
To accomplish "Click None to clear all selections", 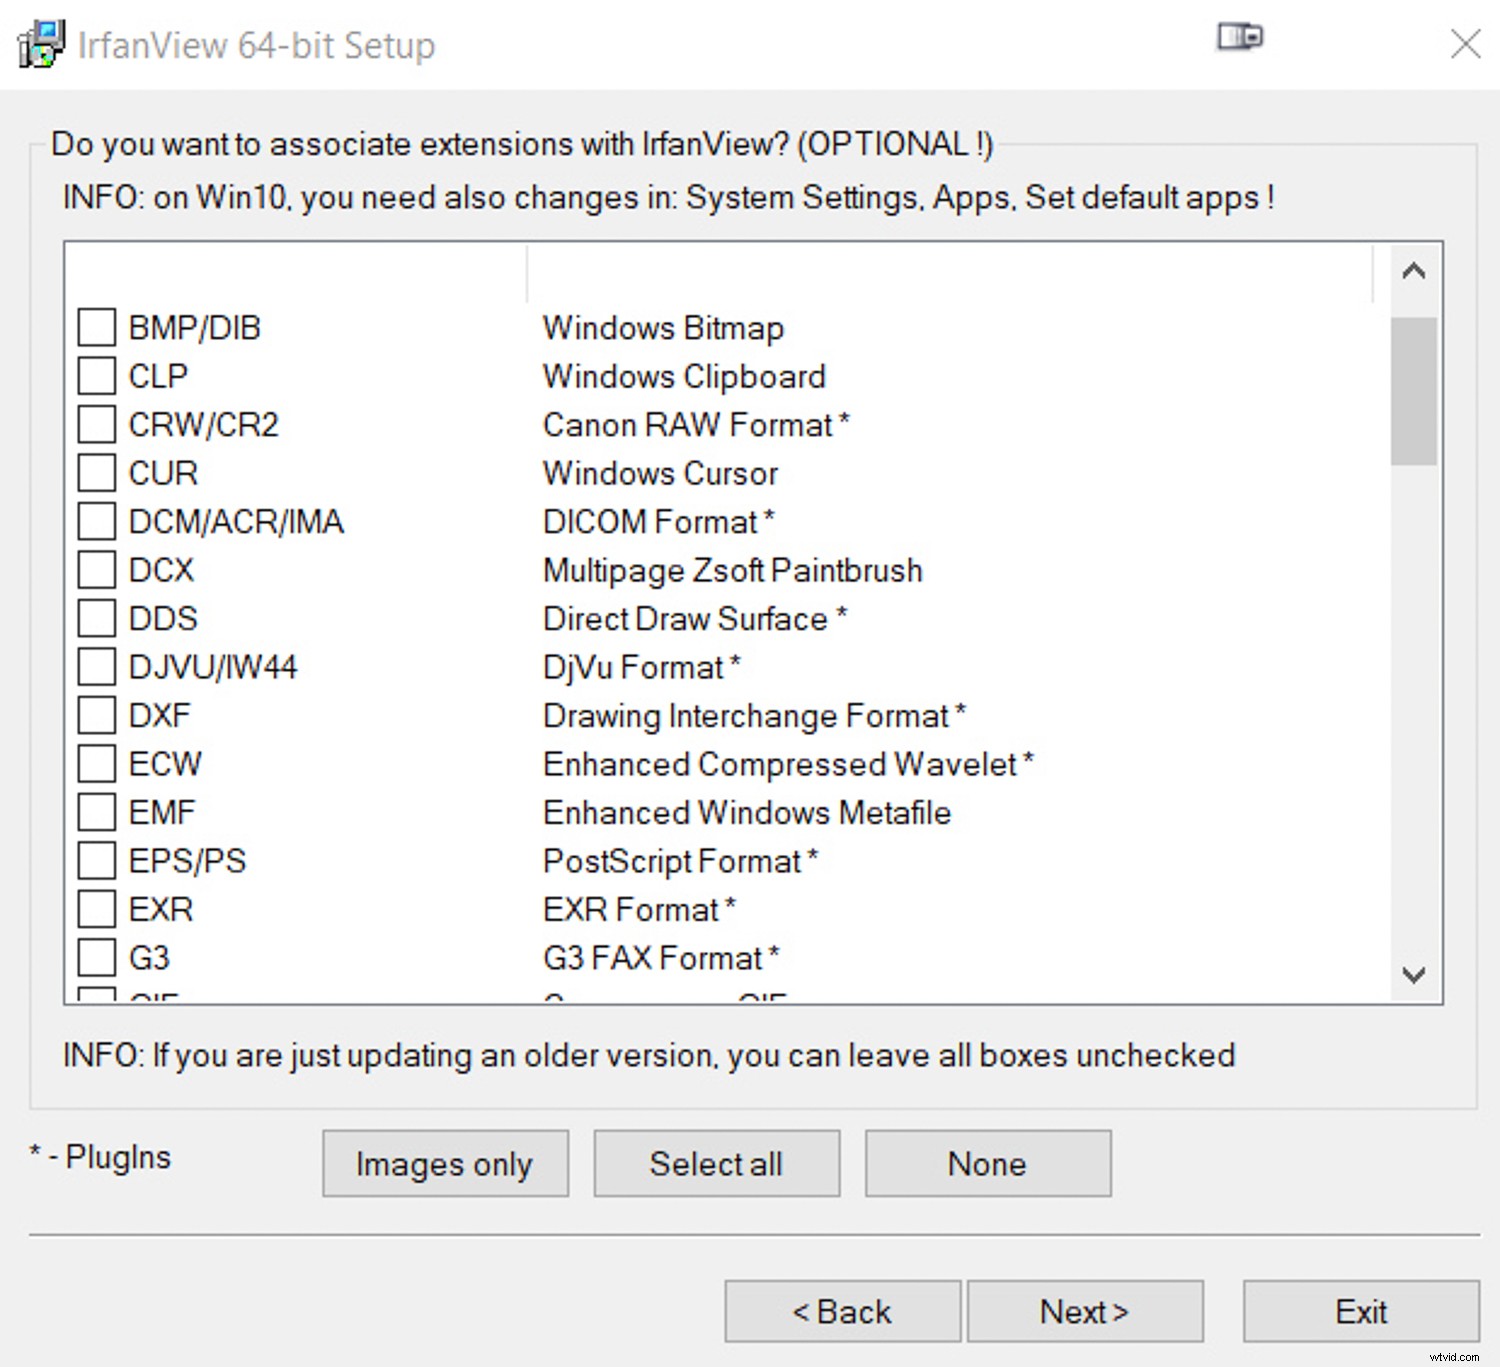I will pos(987,1164).
